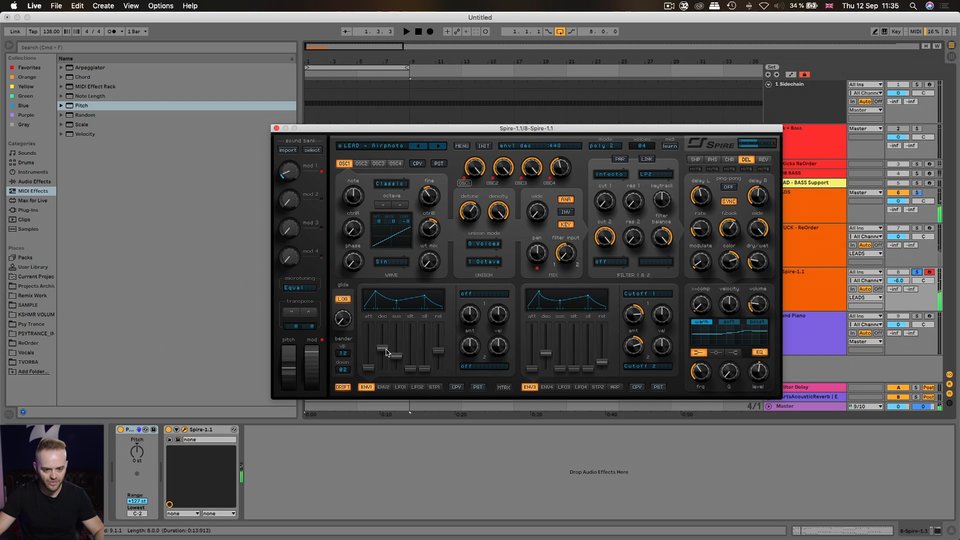Screen dimensions: 960x540
Task: Switch to the REV effect tab in Spire
Action: pos(763,160)
